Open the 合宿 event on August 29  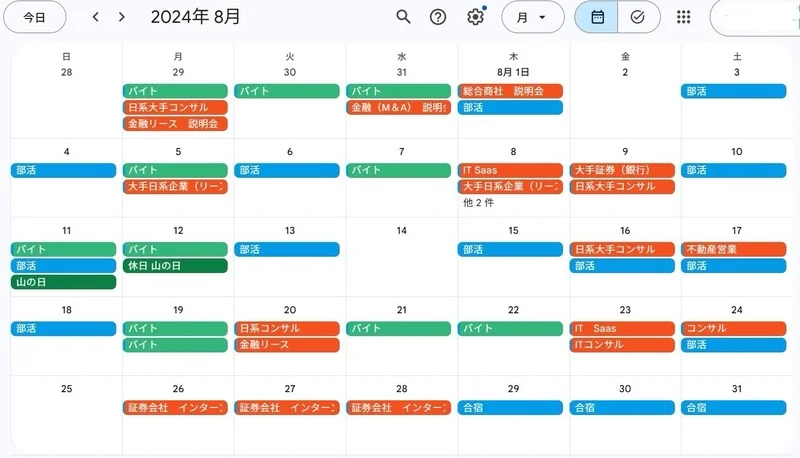pos(510,407)
